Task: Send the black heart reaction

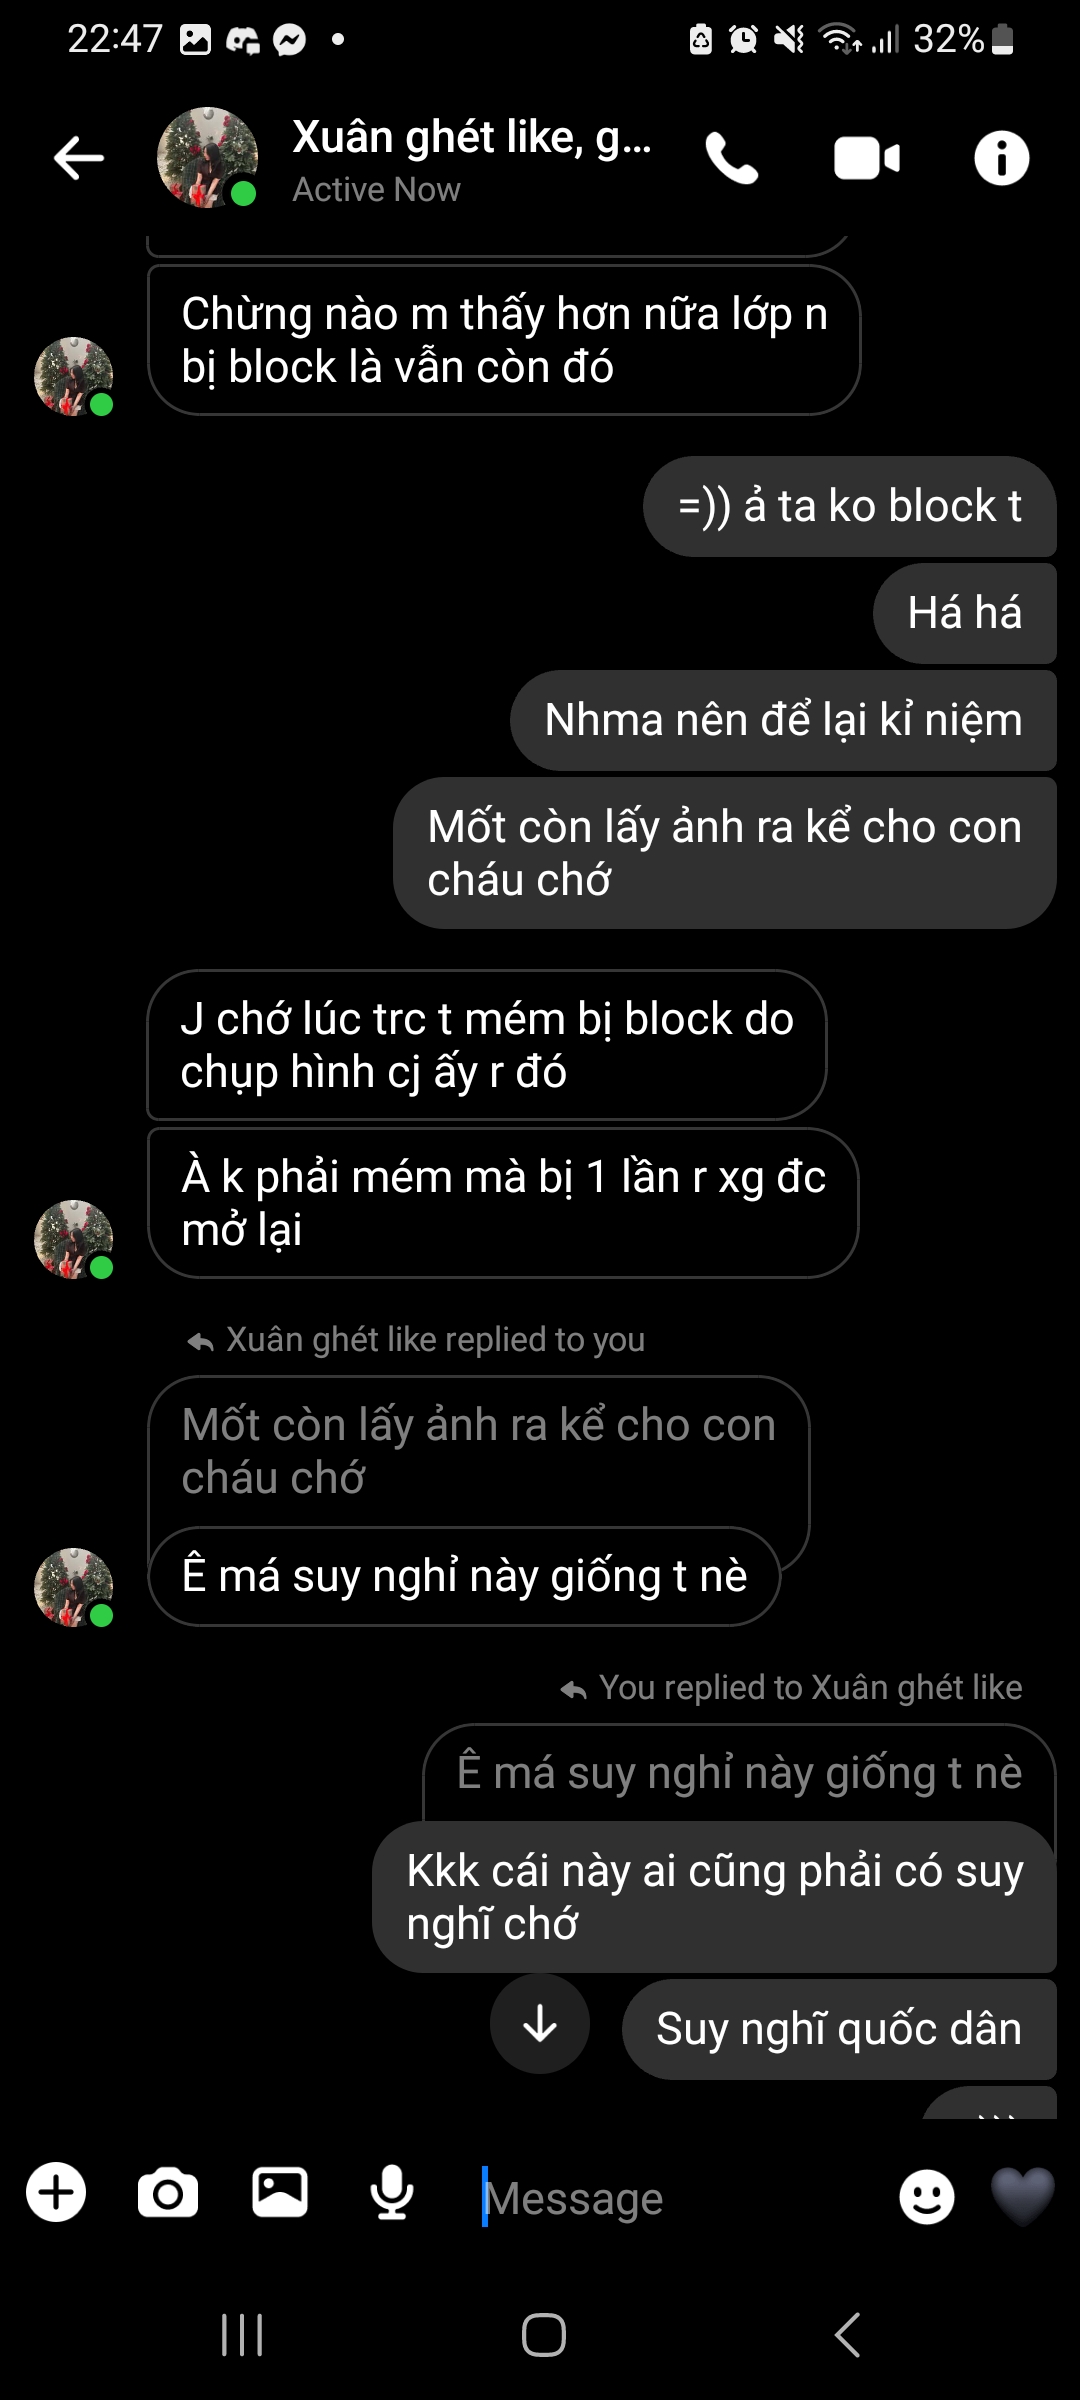Action: (1022, 2196)
